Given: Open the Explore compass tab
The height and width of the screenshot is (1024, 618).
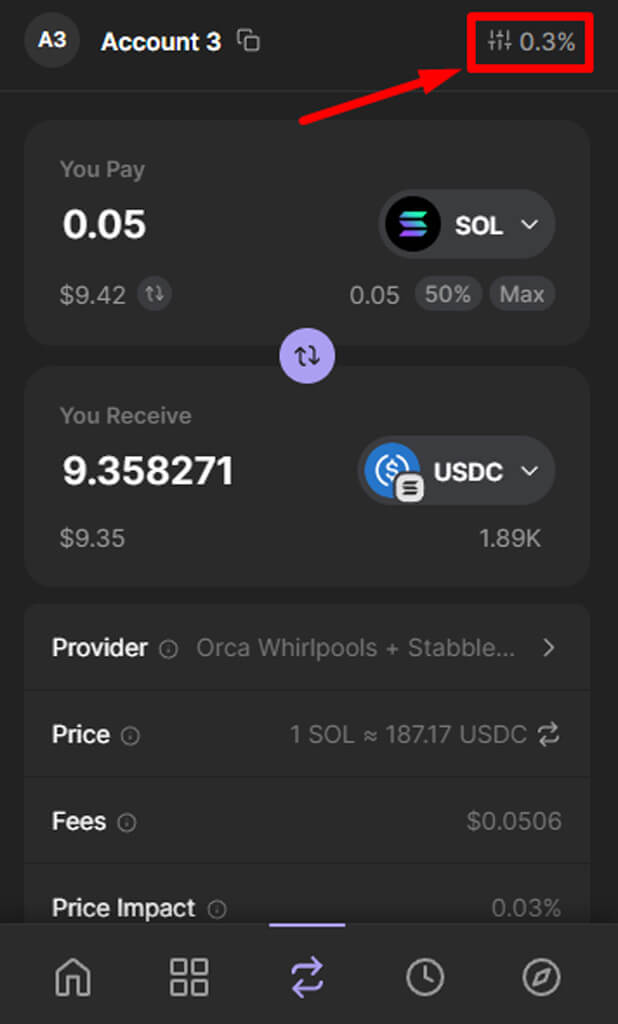Looking at the screenshot, I should 542,976.
